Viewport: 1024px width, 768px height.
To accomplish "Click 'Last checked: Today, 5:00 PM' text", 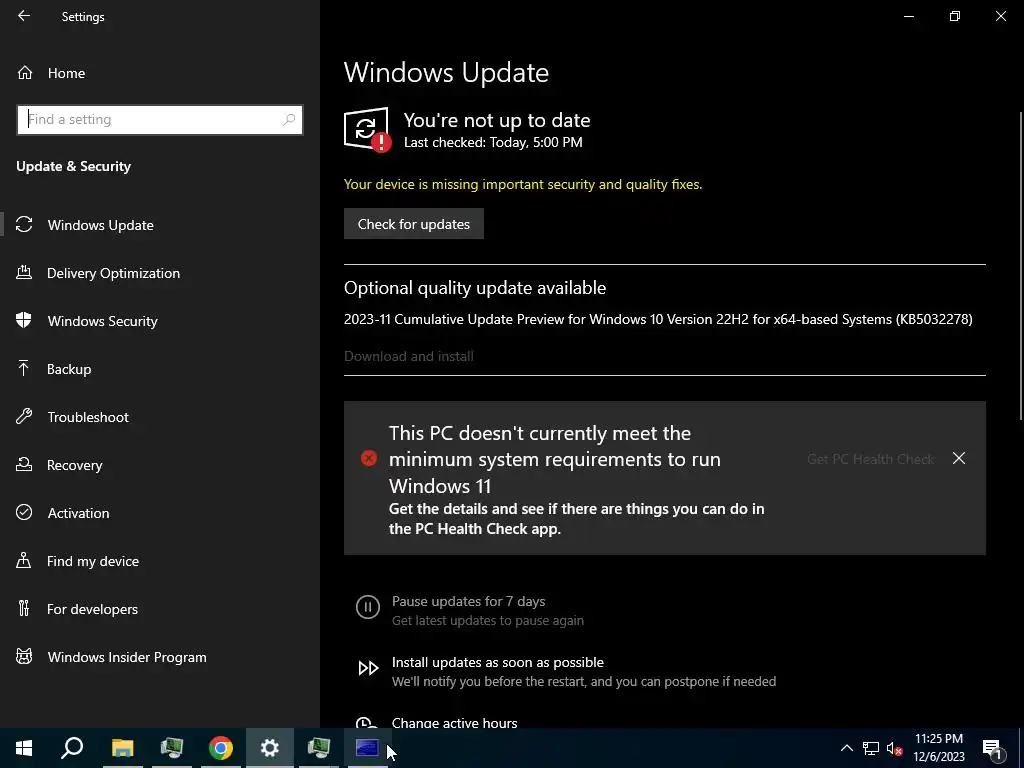I will pyautogui.click(x=493, y=142).
